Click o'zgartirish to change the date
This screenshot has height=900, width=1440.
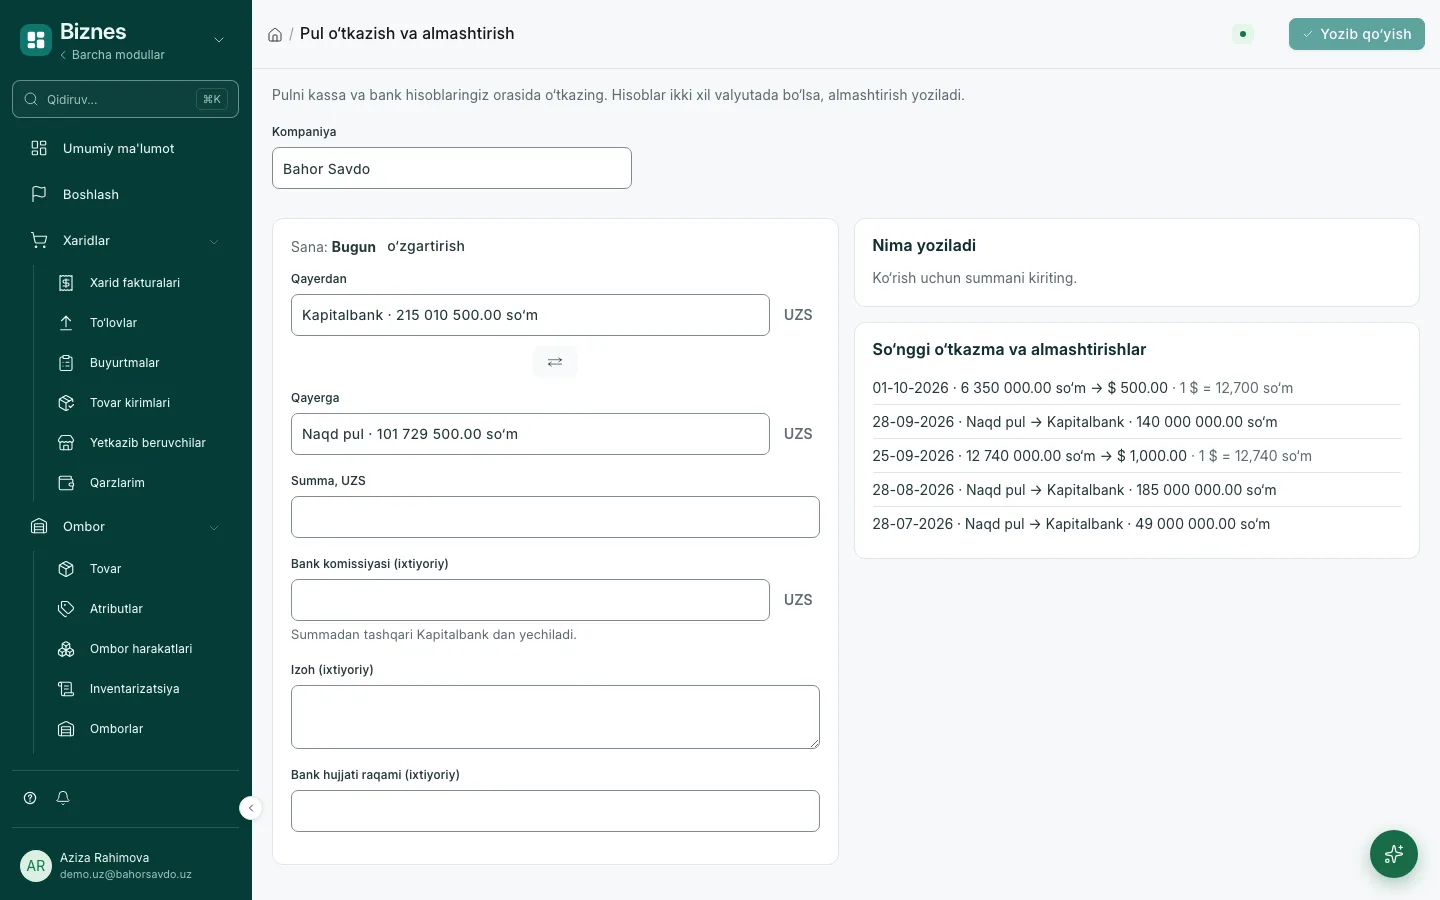[426, 246]
